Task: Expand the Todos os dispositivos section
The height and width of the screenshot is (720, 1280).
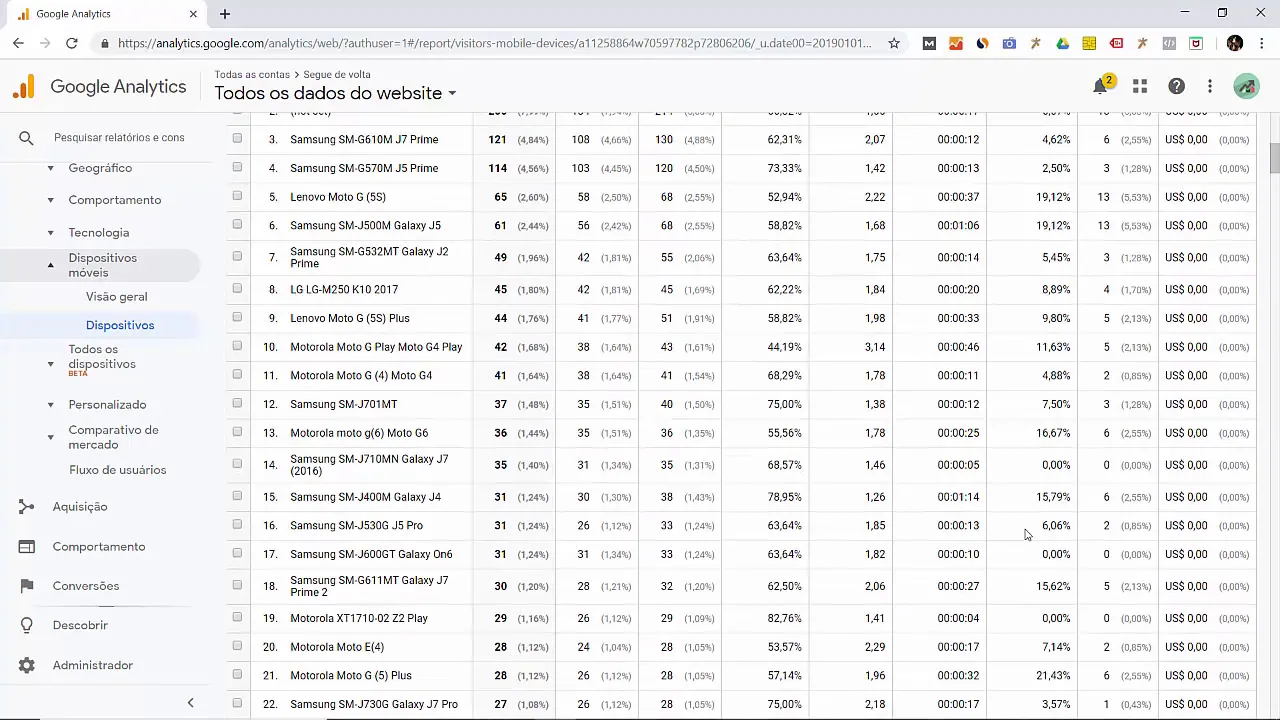Action: tap(50, 364)
